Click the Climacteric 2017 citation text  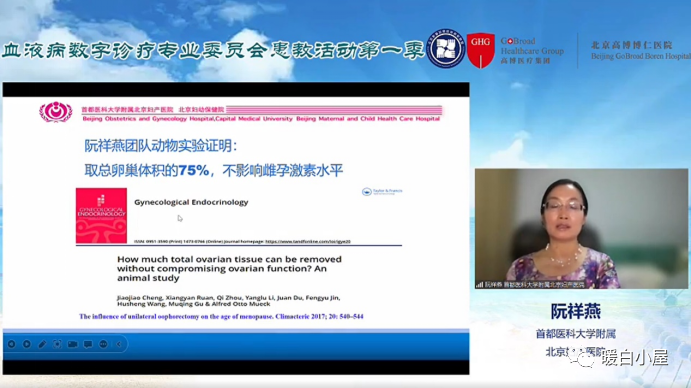(x=221, y=317)
